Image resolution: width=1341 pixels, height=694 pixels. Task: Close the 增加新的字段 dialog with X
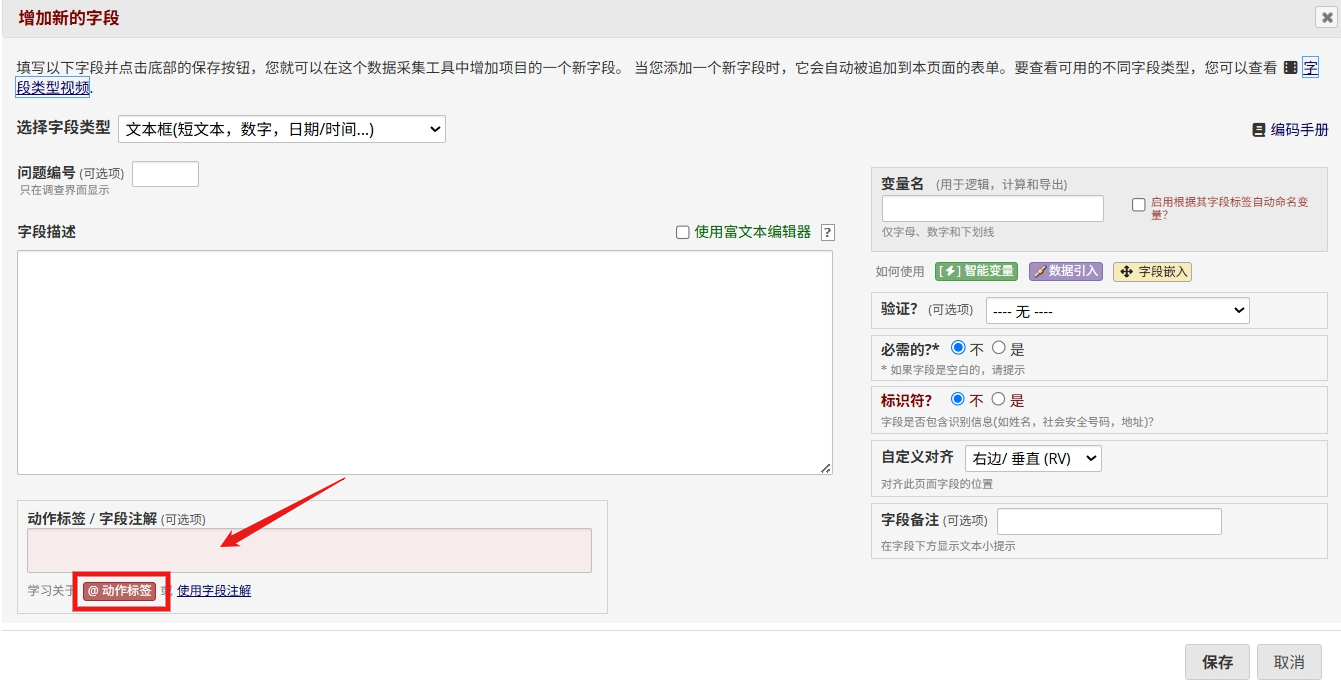point(1324,17)
